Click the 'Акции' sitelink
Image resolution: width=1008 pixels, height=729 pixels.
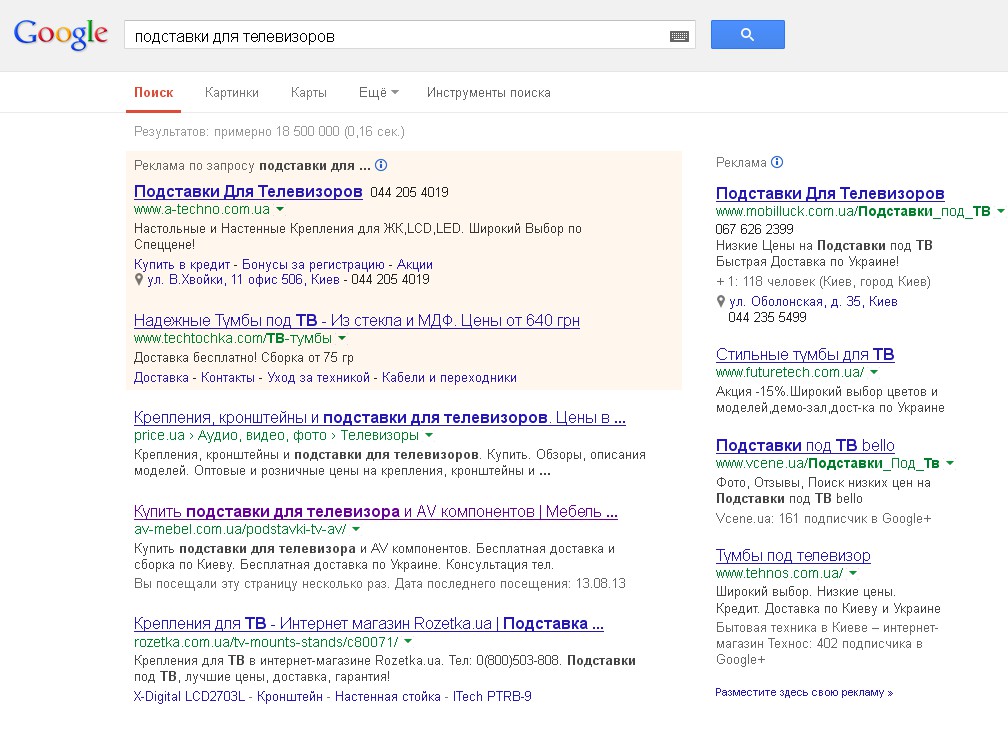click(415, 264)
